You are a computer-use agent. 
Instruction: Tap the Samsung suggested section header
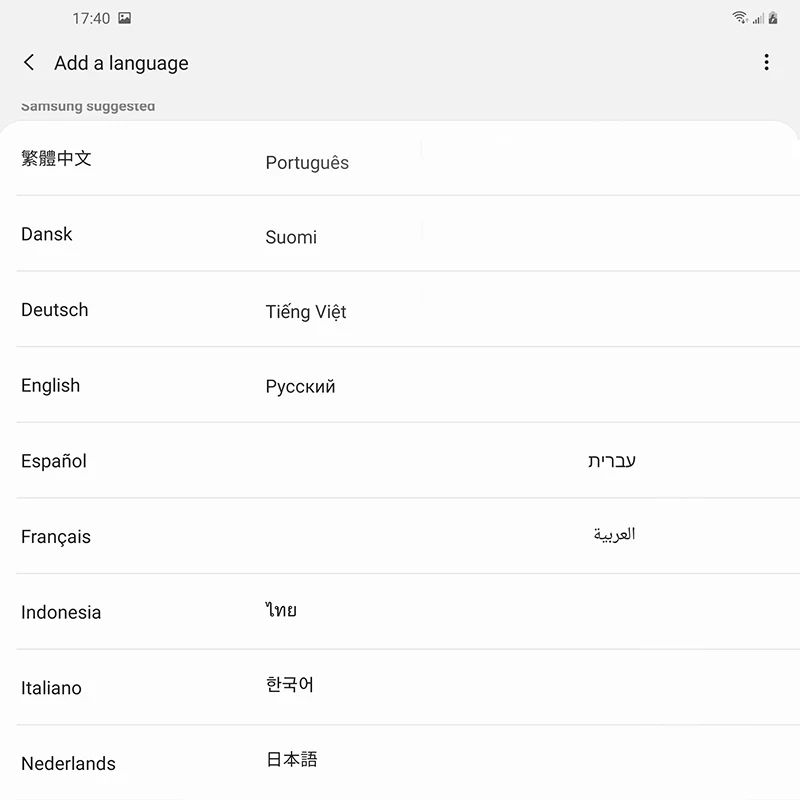88,106
